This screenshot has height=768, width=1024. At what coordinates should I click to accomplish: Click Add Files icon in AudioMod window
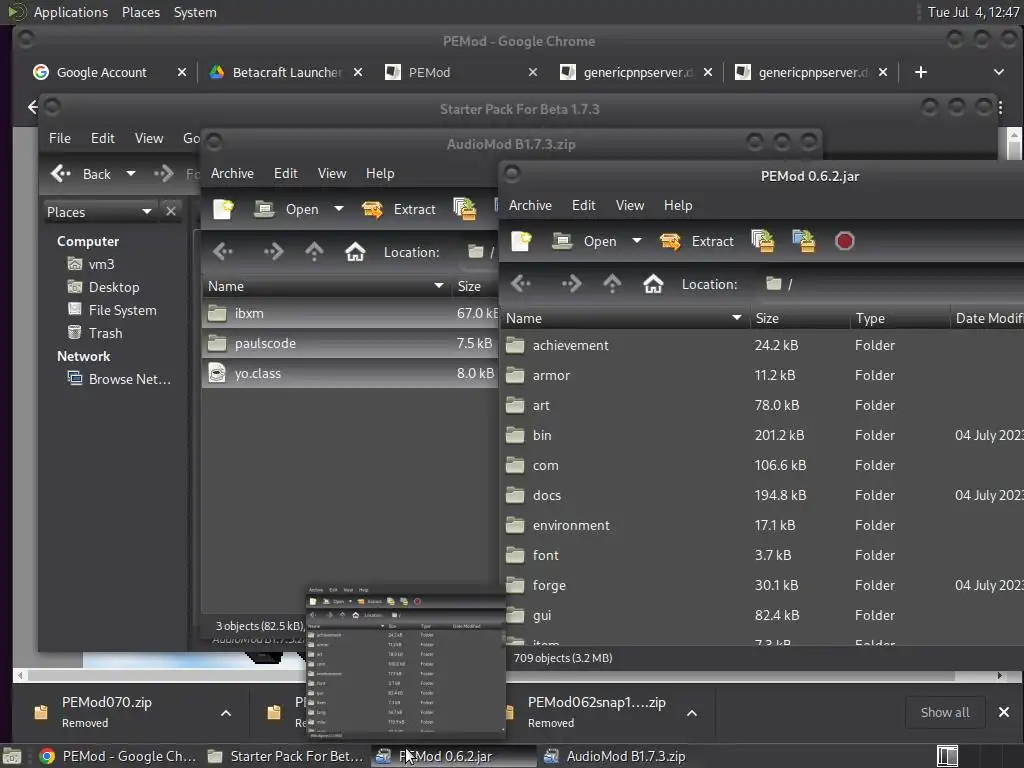click(464, 209)
